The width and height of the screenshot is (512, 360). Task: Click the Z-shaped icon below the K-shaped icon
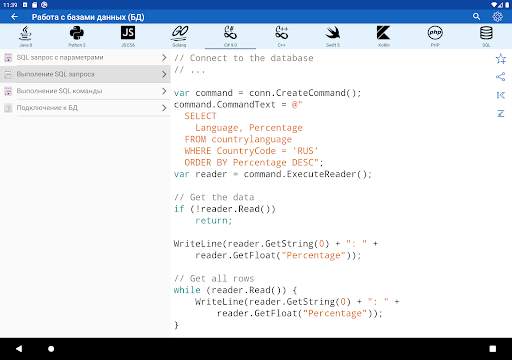point(501,114)
